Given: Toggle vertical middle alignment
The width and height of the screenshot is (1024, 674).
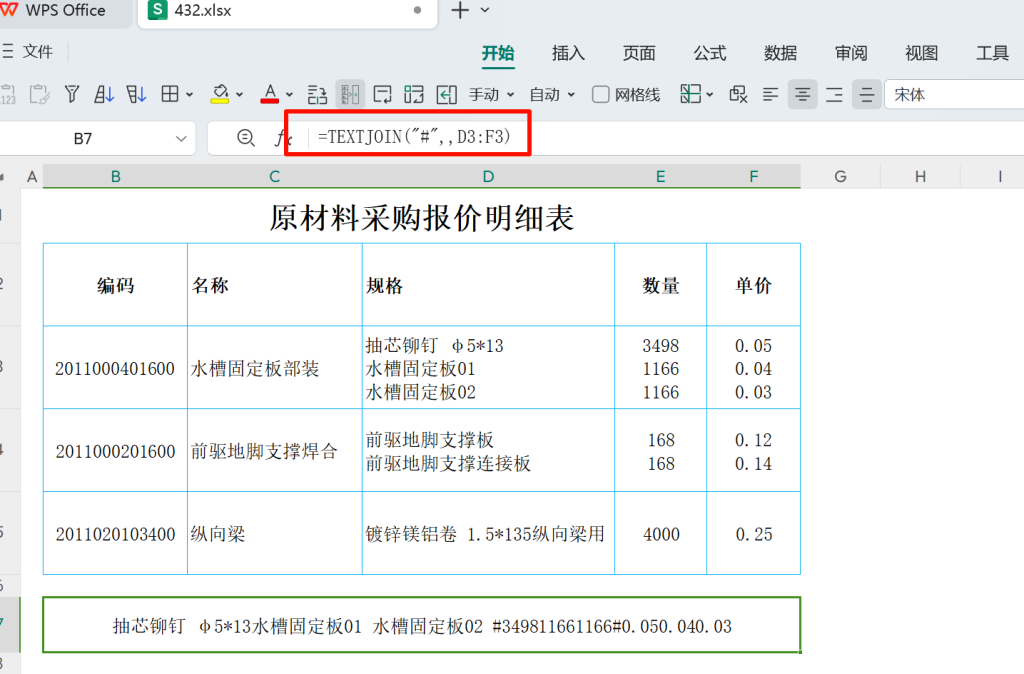Looking at the screenshot, I should pos(867,95).
